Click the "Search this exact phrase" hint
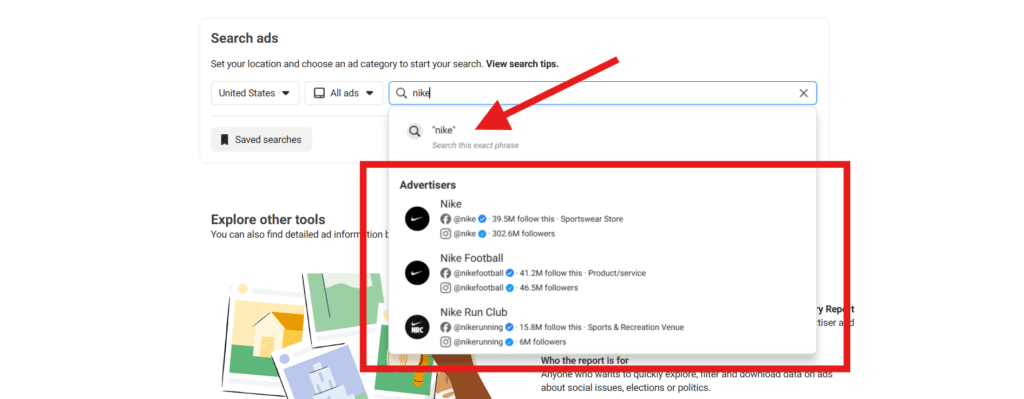 [x=475, y=145]
